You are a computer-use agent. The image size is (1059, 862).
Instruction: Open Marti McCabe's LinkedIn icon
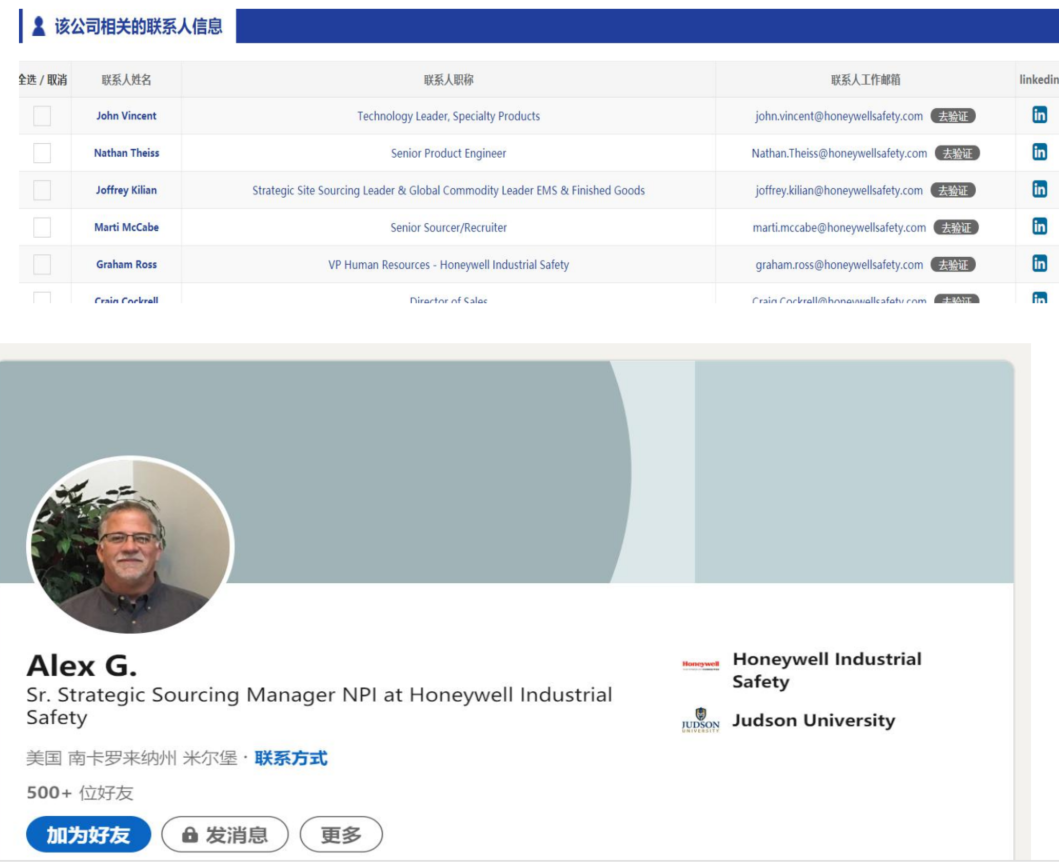point(1039,226)
